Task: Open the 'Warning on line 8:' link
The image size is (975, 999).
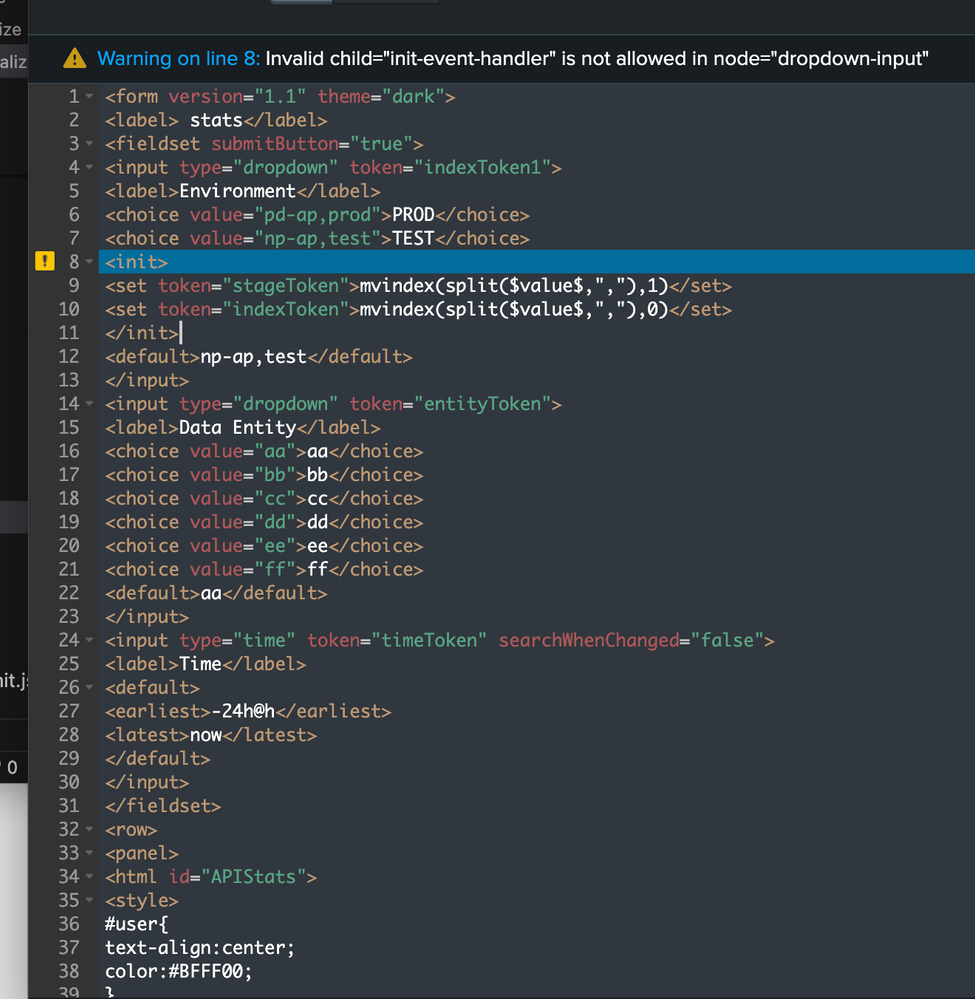Action: tap(178, 59)
